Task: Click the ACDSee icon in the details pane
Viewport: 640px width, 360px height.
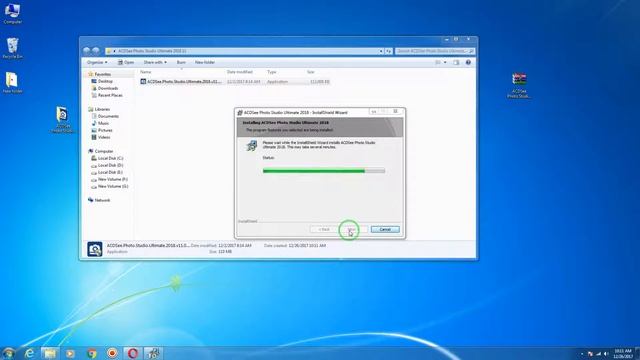Action: [95, 249]
